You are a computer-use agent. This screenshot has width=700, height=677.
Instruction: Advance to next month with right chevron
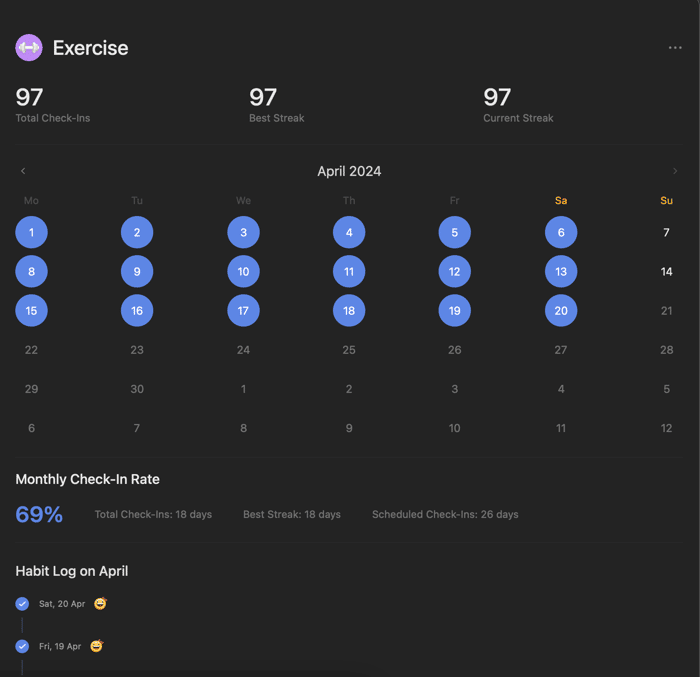tap(675, 171)
